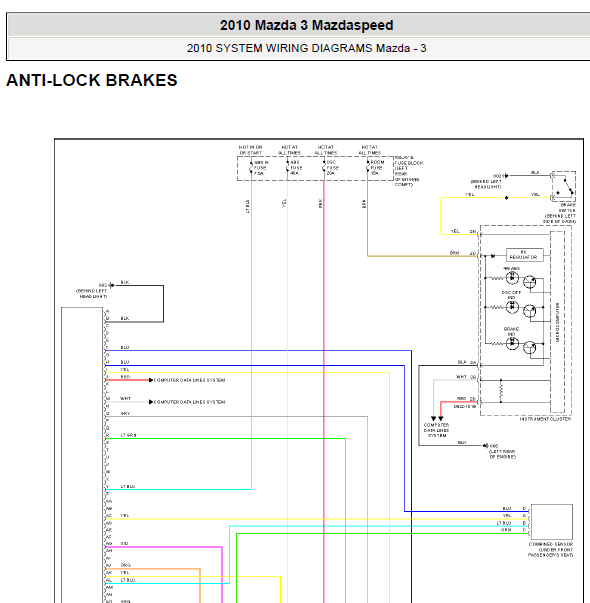Click the 'LT GRN' wire label at pin R
The image size is (590, 603).
[x=128, y=435]
